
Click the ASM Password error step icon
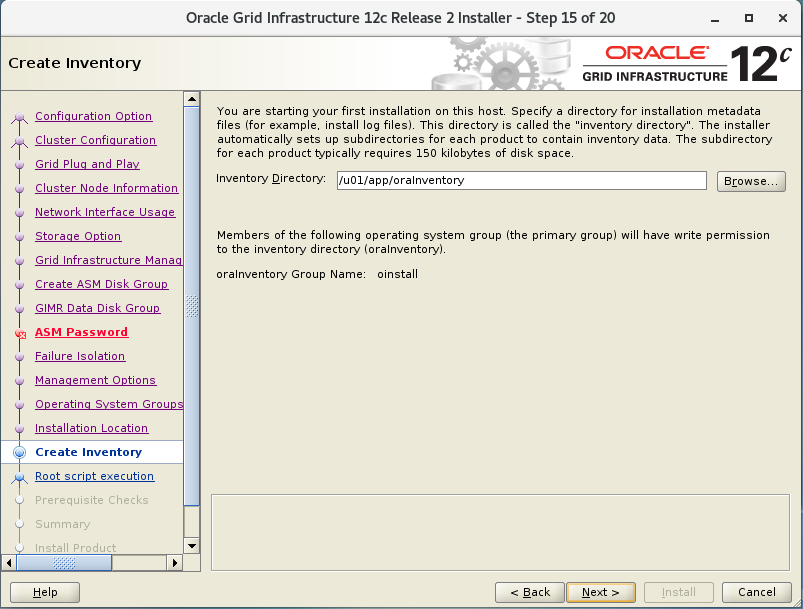(20, 333)
